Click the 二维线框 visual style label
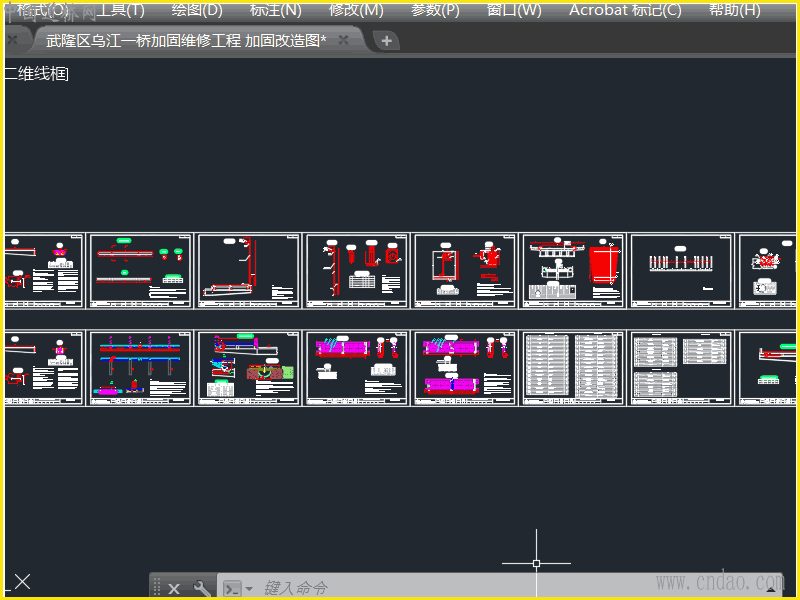This screenshot has width=800, height=600. 37,74
